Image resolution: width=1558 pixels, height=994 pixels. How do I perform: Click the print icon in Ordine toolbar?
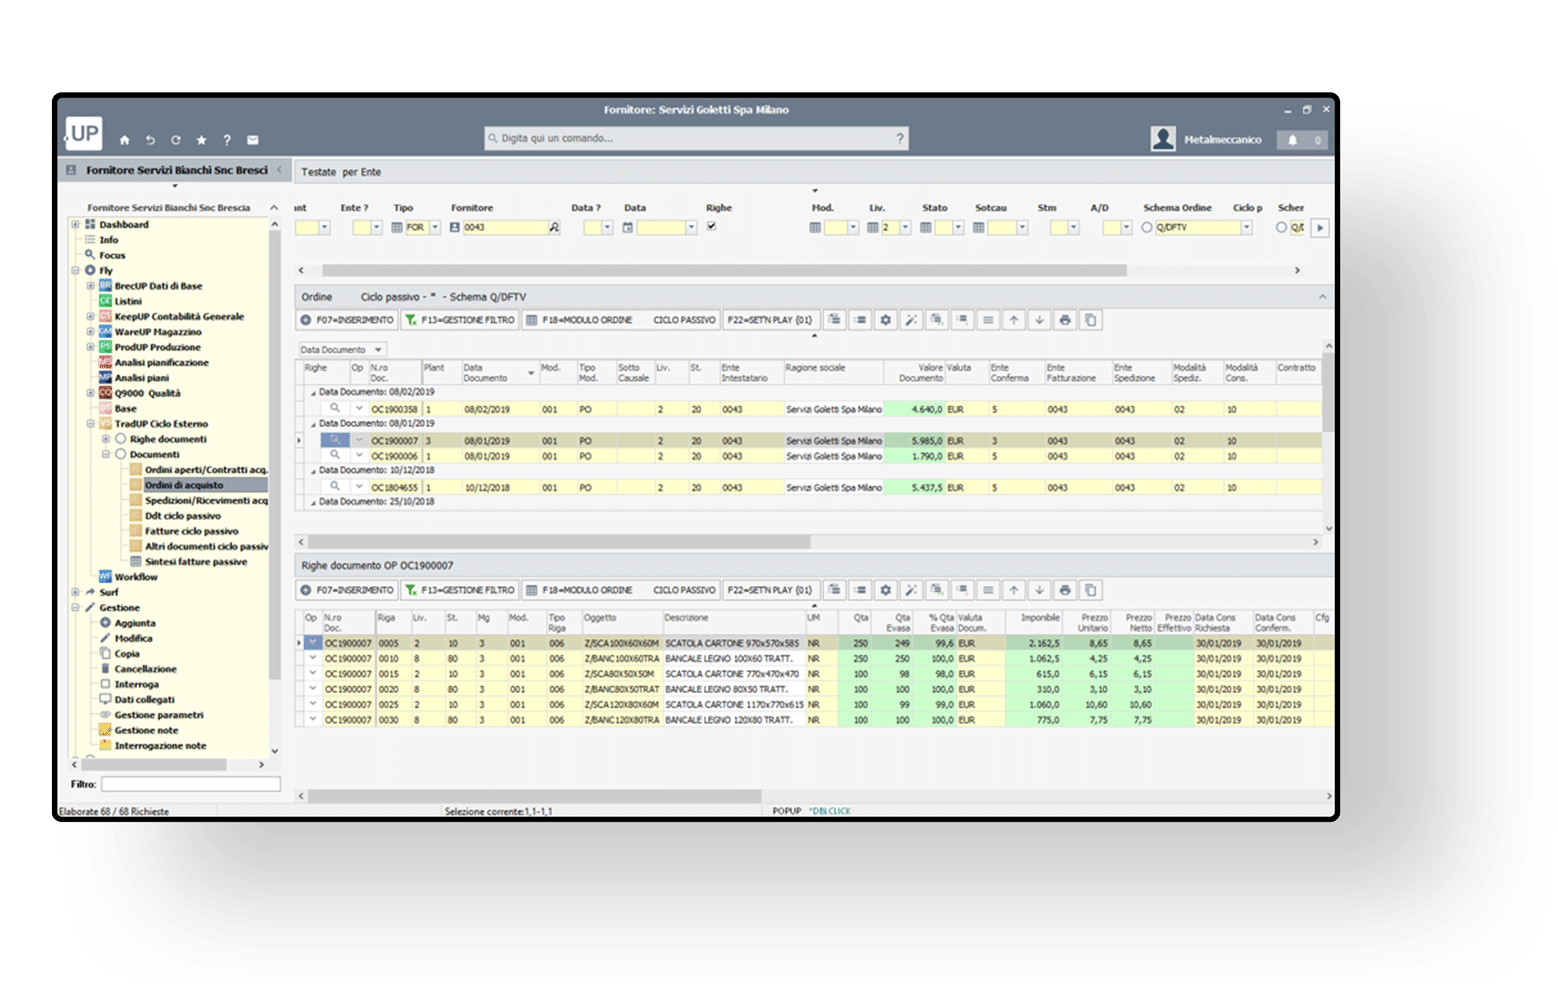[1065, 320]
